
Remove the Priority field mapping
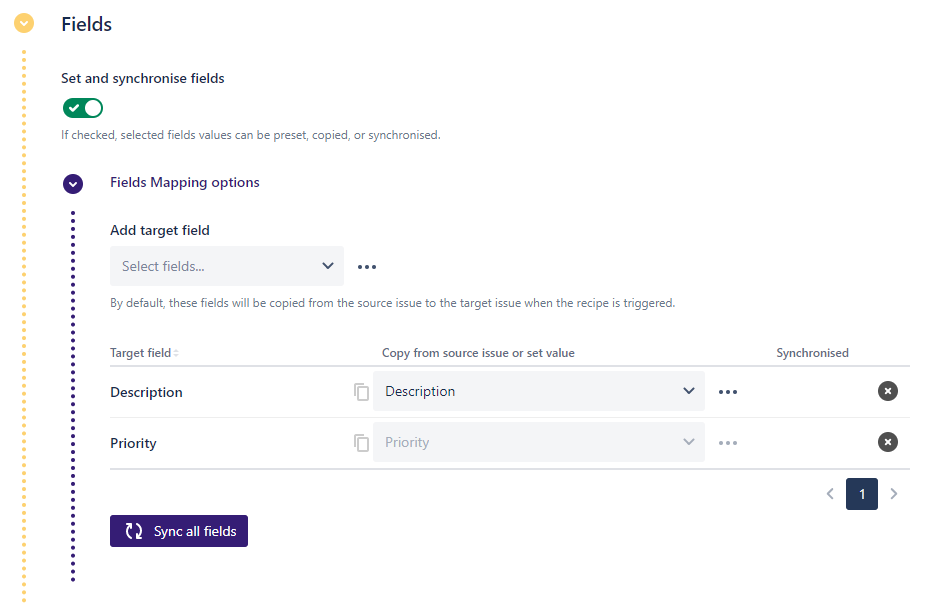point(887,442)
